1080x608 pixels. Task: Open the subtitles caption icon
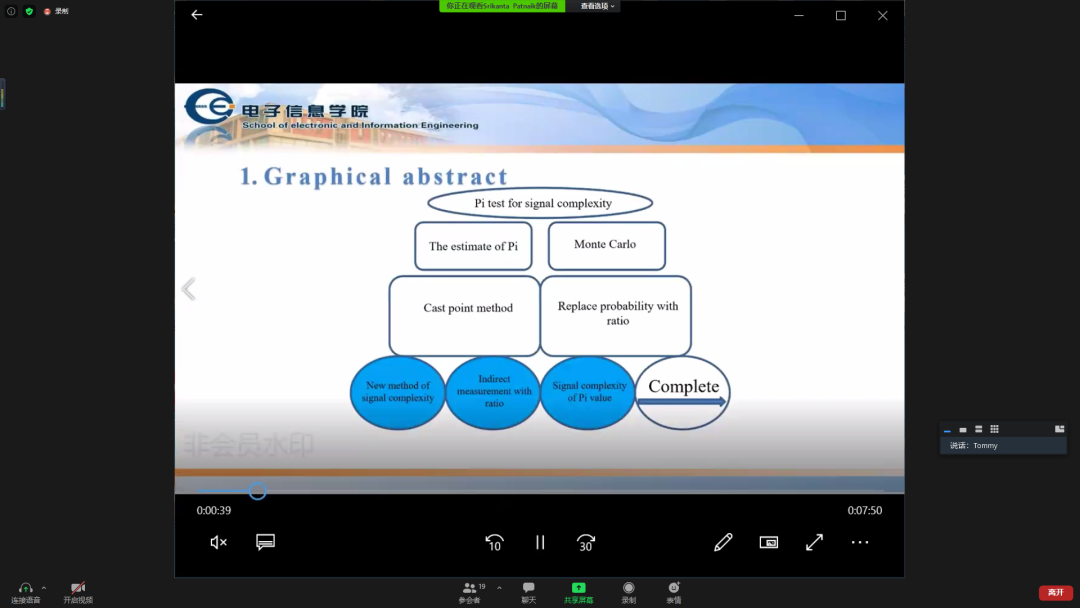265,542
